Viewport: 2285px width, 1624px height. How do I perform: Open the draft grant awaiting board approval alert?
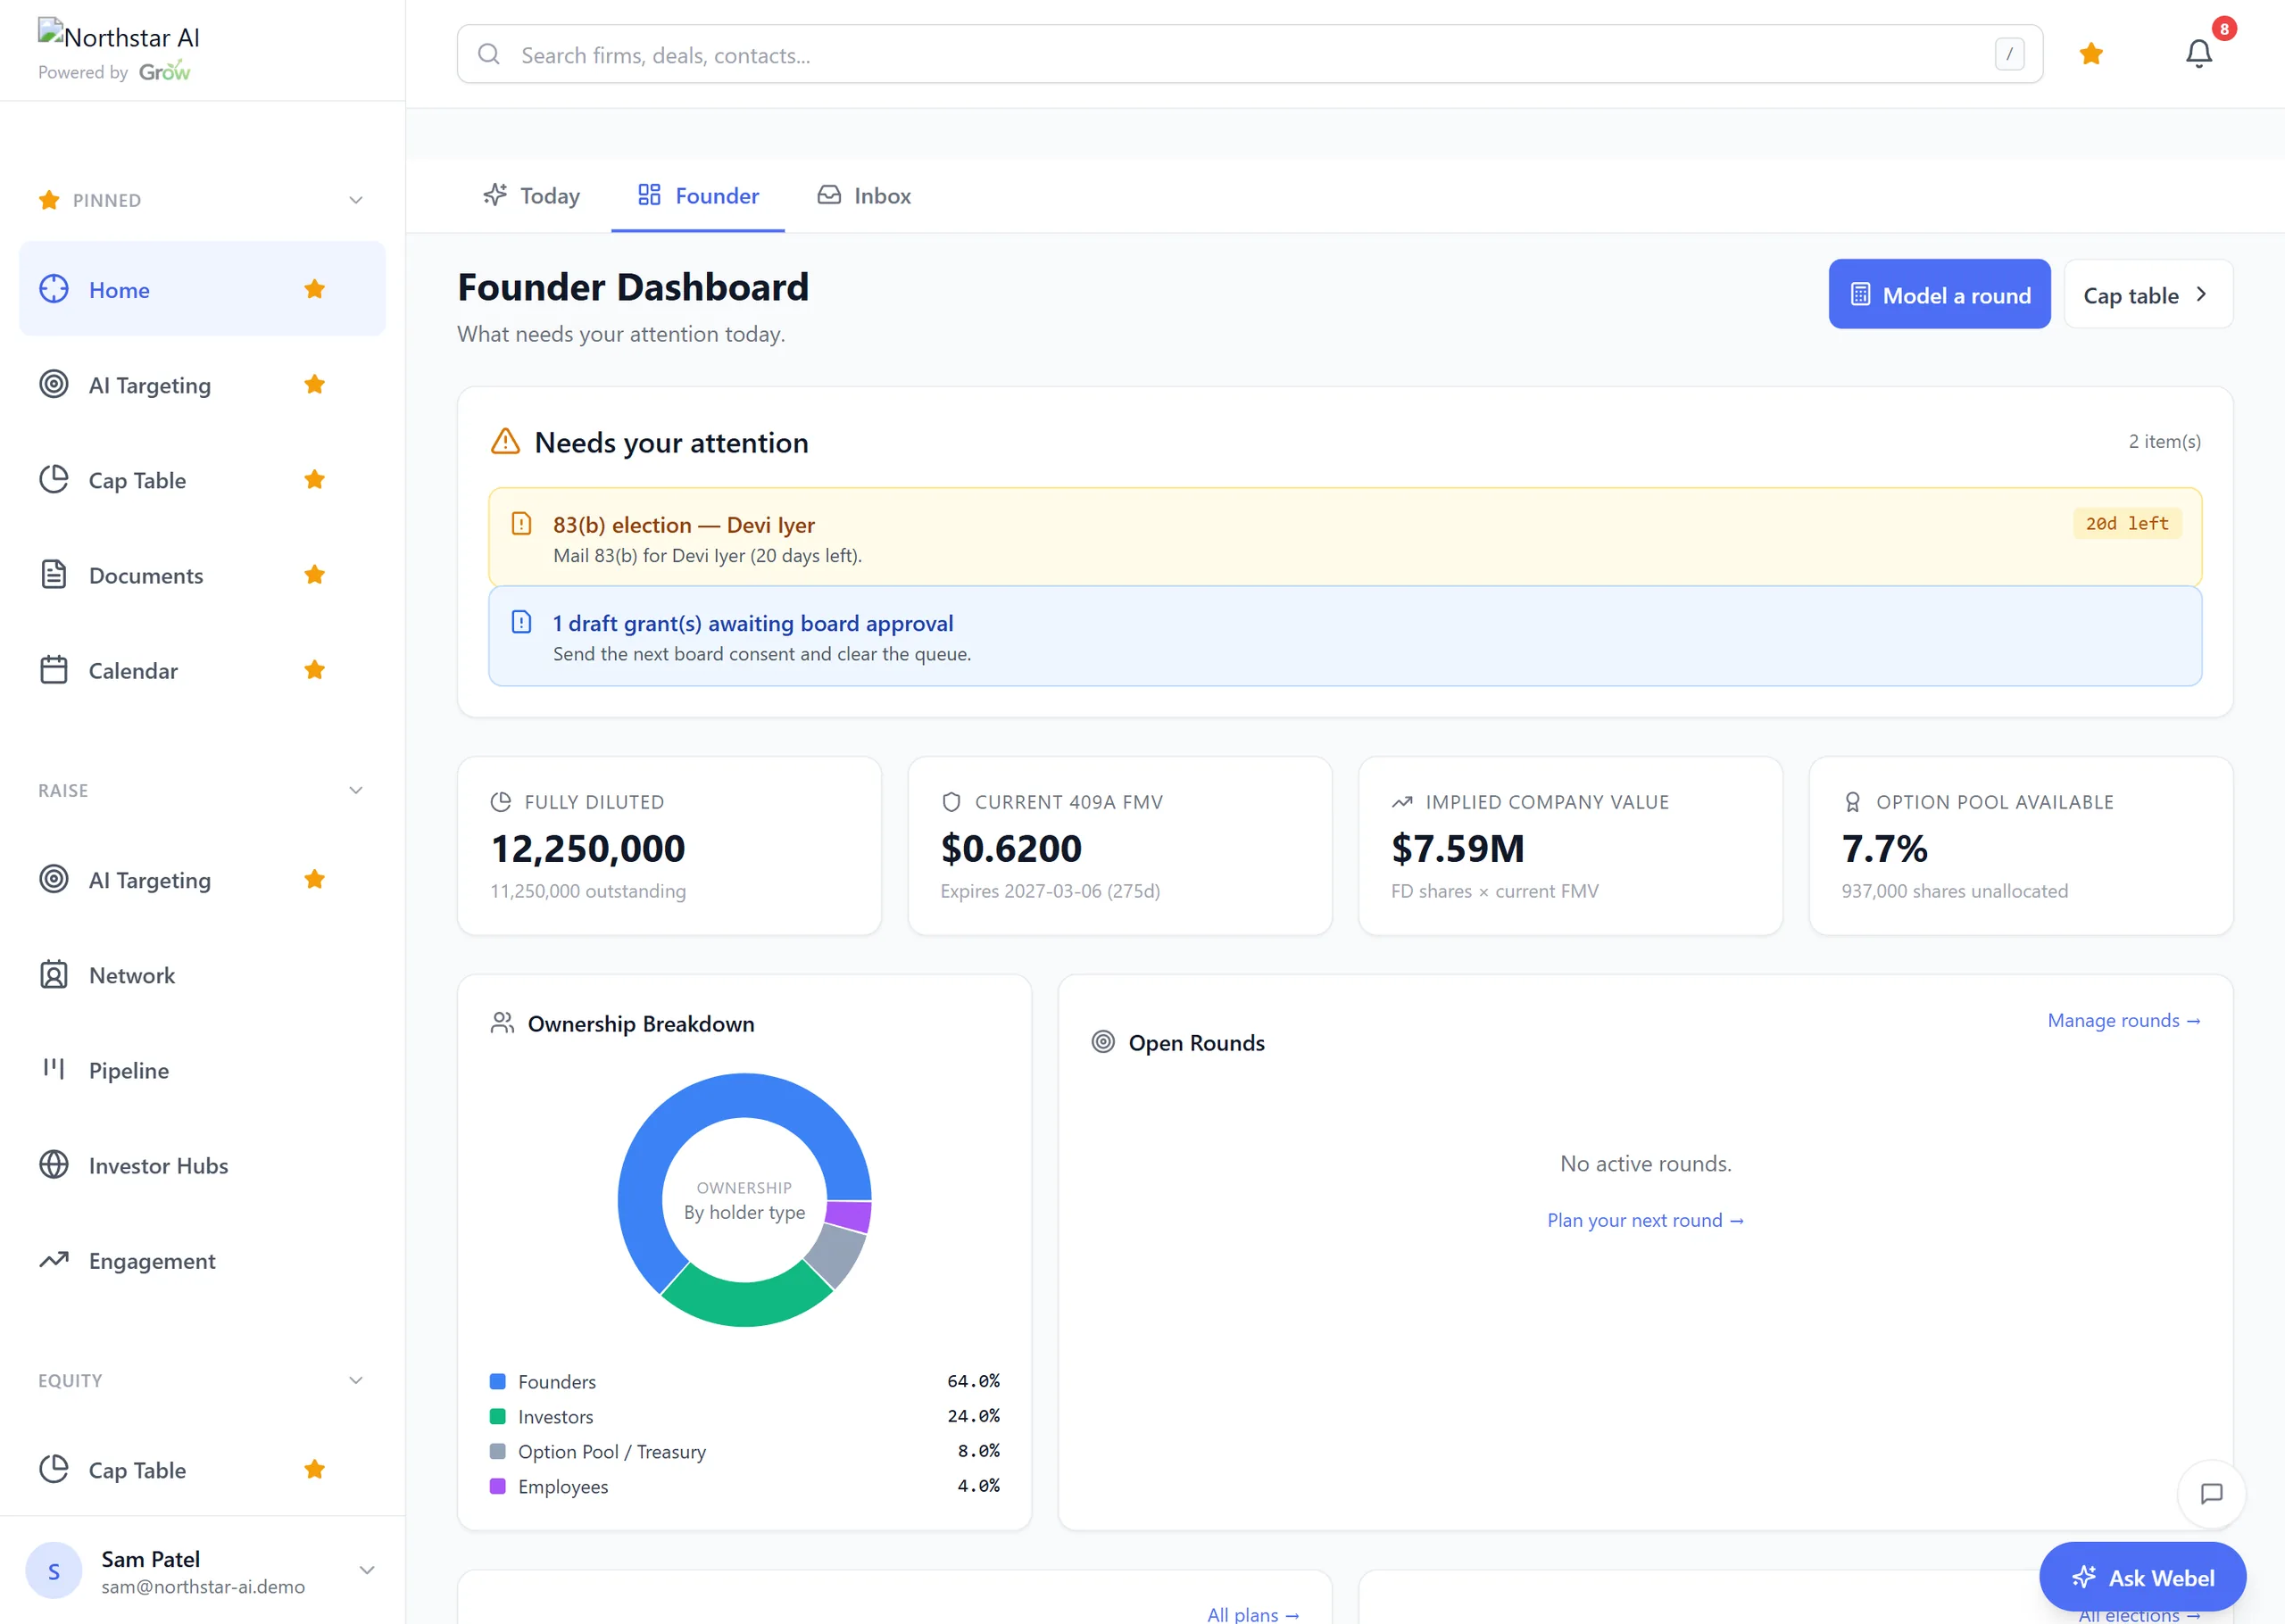coord(1345,636)
